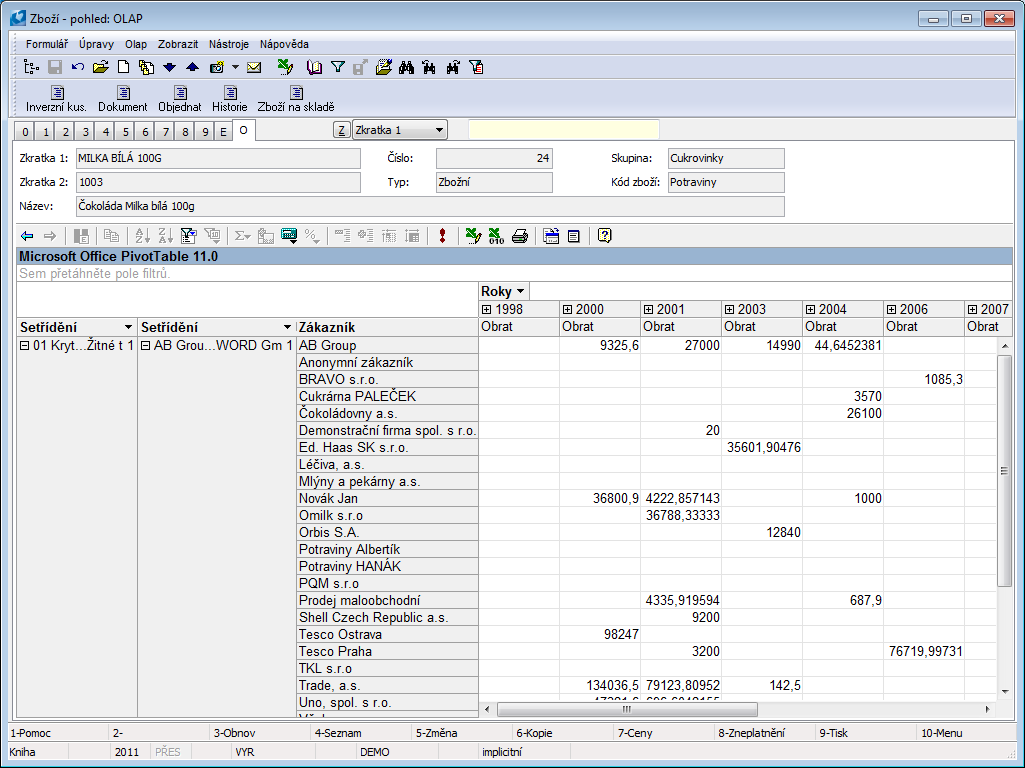This screenshot has height=768, width=1025.
Task: Collapse the 01 Kryt...Žitné row group
Action: (x=25, y=346)
